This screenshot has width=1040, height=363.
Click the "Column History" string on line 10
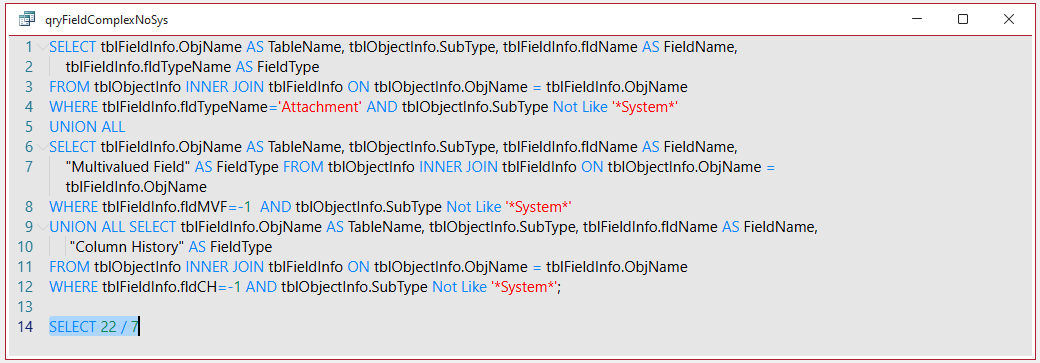[127, 247]
